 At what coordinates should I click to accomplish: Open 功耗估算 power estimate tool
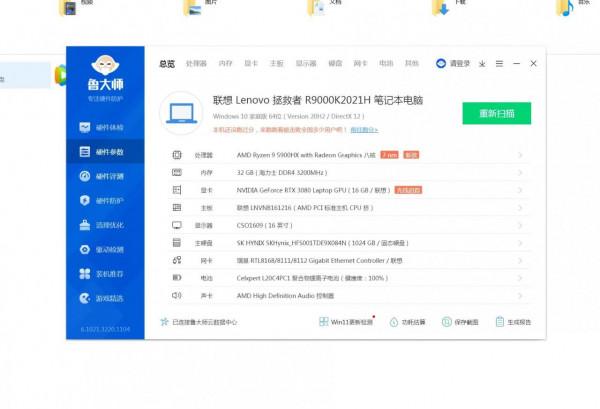[x=408, y=322]
